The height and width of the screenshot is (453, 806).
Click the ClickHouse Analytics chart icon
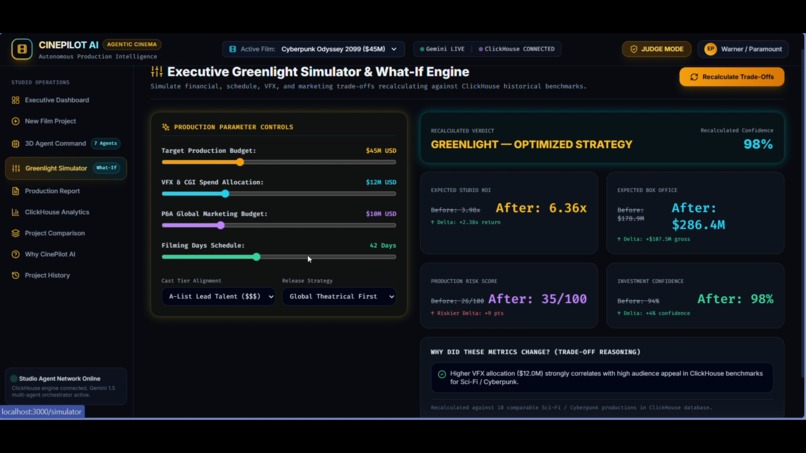click(15, 212)
